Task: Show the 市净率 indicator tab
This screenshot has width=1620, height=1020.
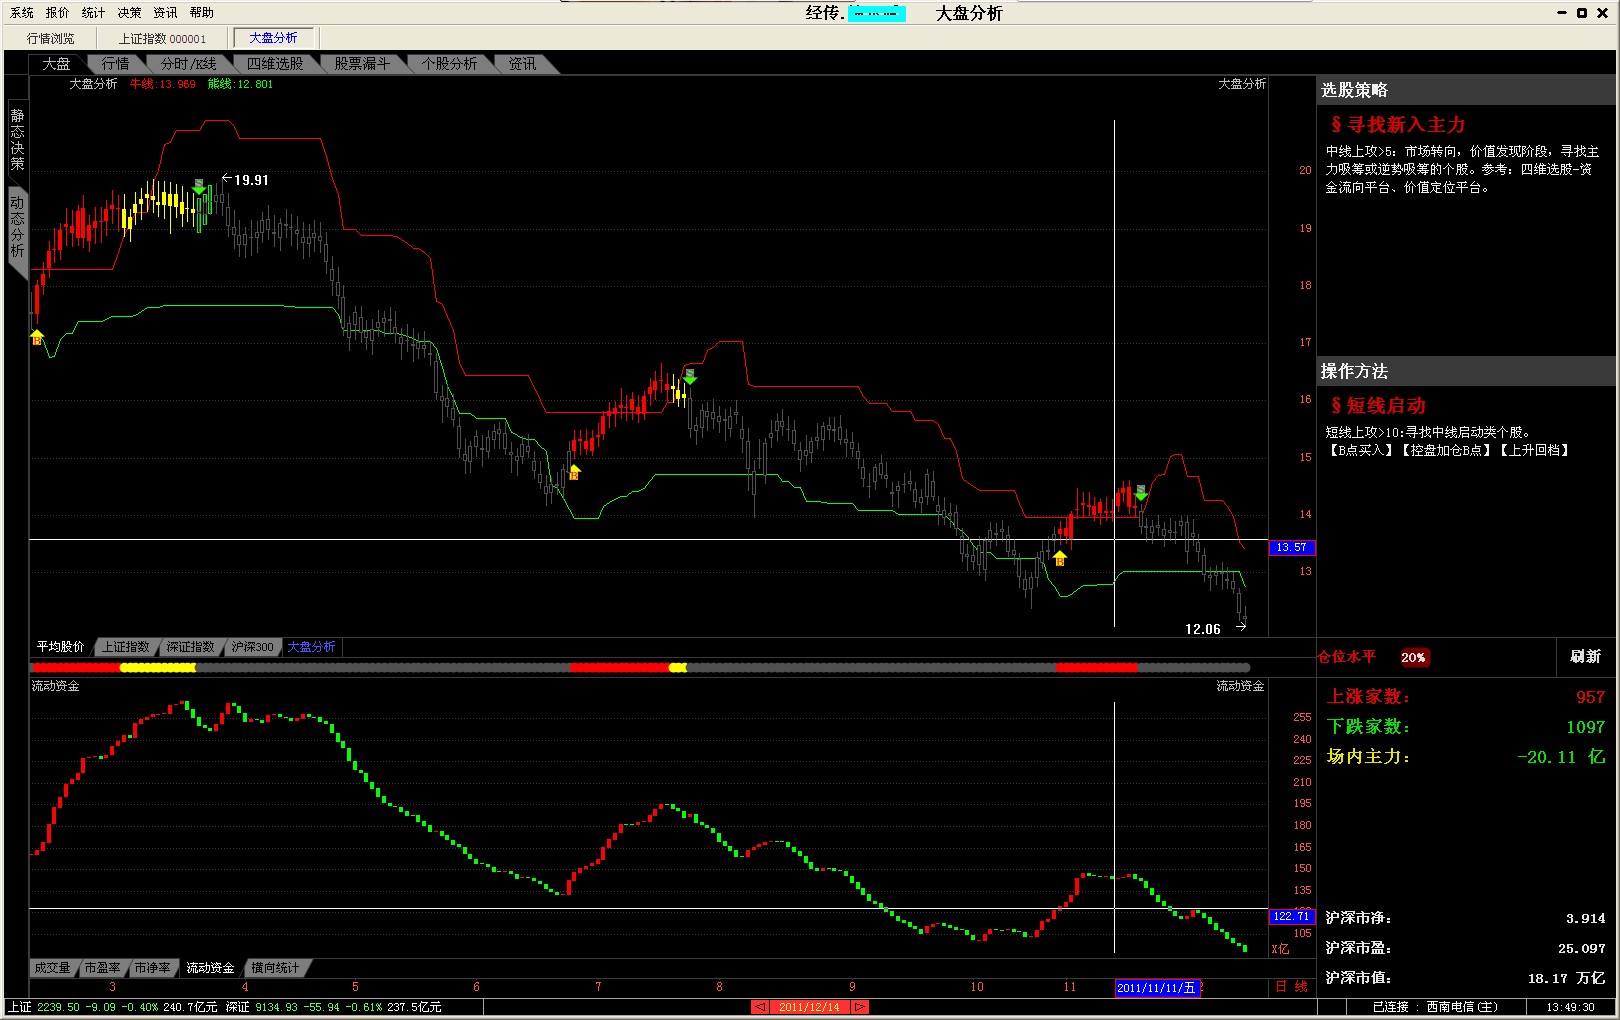Action: tap(153, 968)
